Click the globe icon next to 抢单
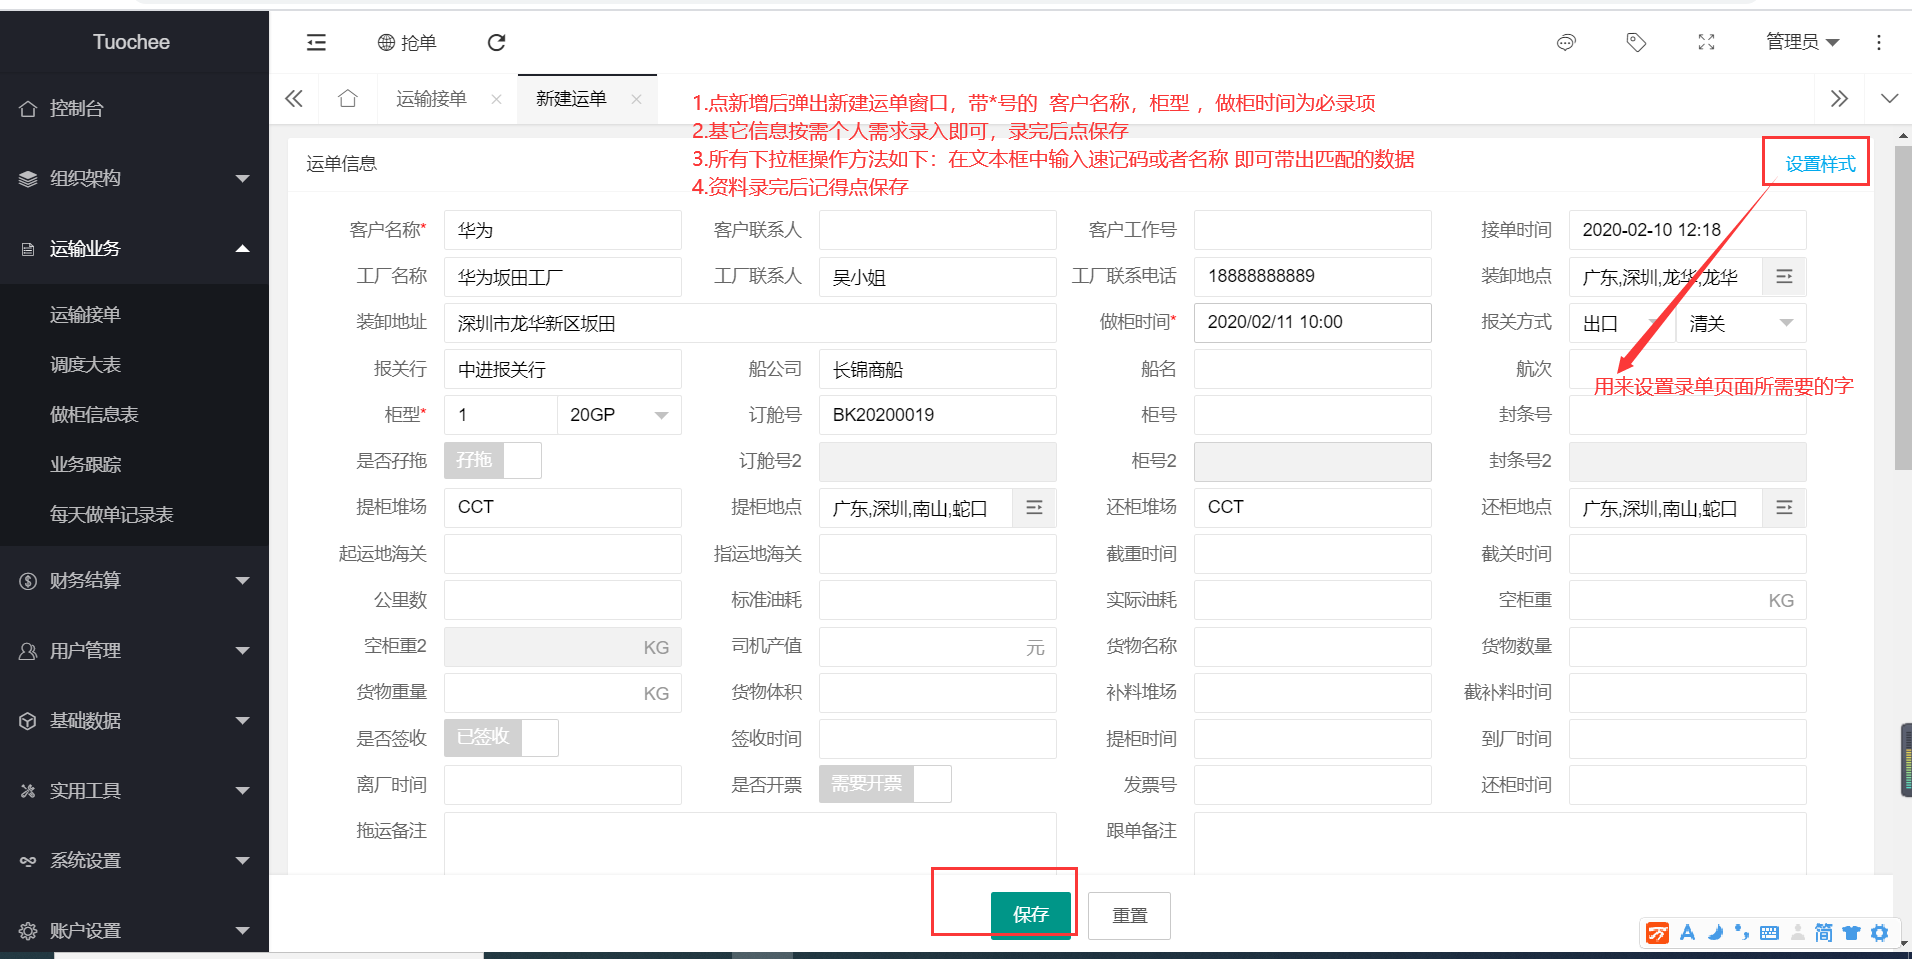Viewport: 1912px width, 959px height. click(x=386, y=42)
